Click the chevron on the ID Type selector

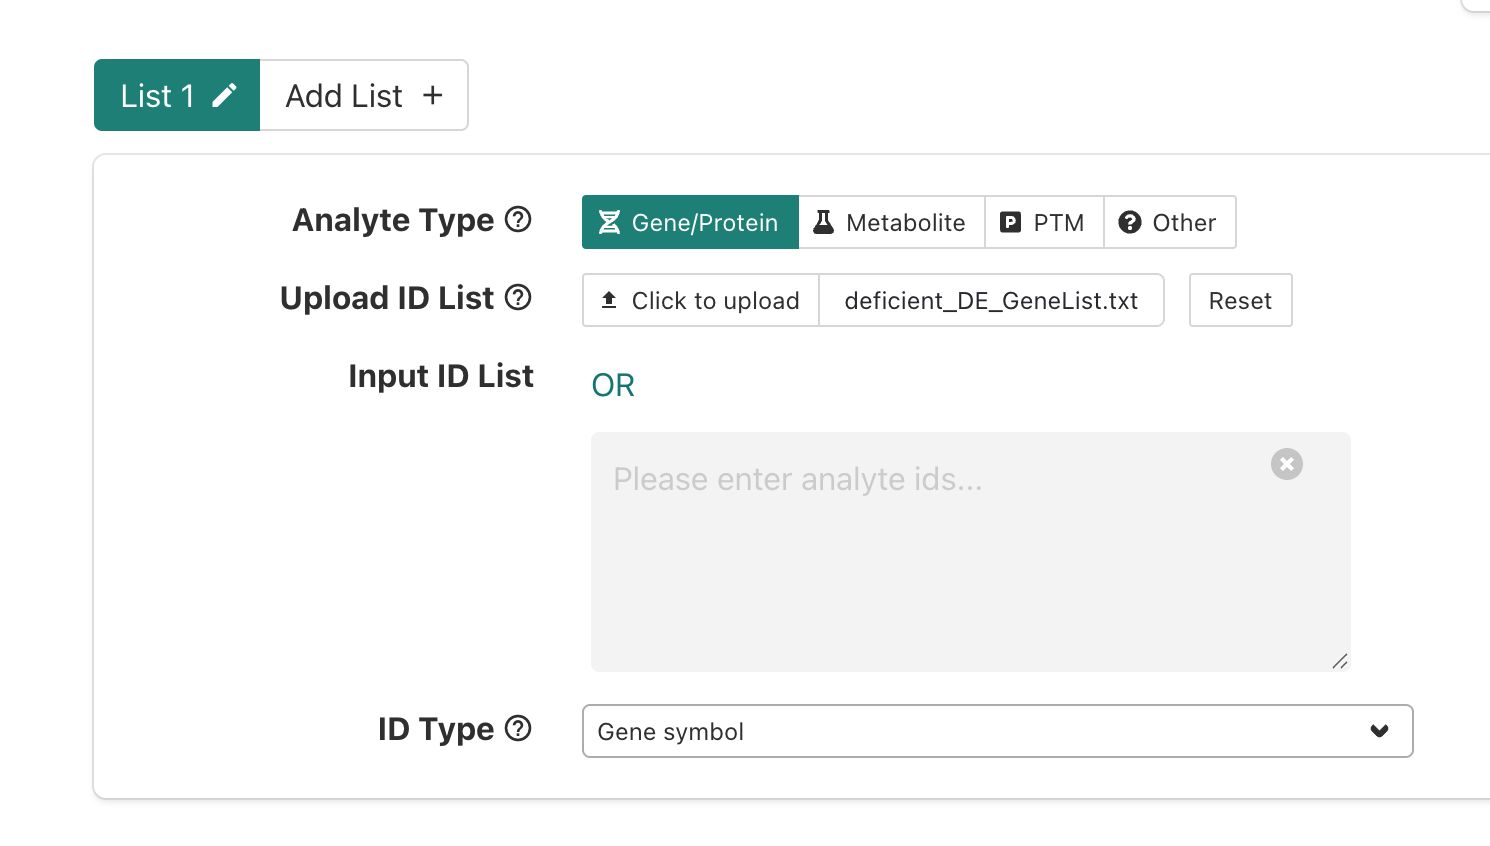click(x=1379, y=731)
